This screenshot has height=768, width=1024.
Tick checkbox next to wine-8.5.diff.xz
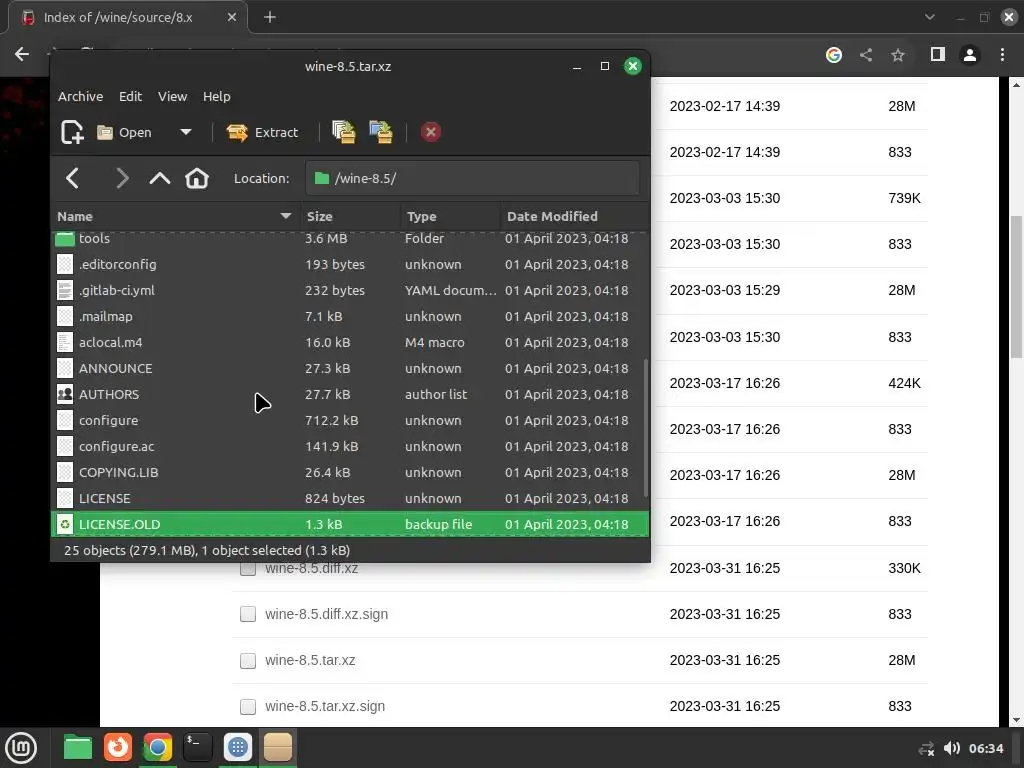(x=248, y=568)
